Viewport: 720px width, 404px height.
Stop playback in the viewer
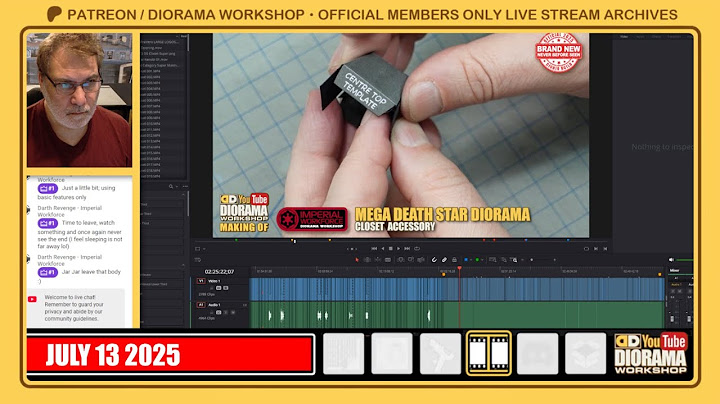391,248
